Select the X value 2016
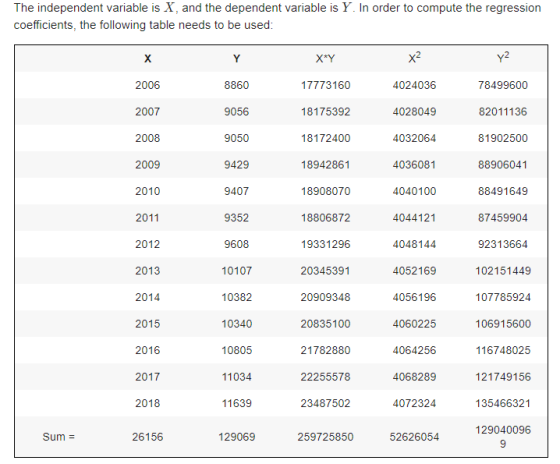Viewport: 560px width, 464px height. coord(148,350)
